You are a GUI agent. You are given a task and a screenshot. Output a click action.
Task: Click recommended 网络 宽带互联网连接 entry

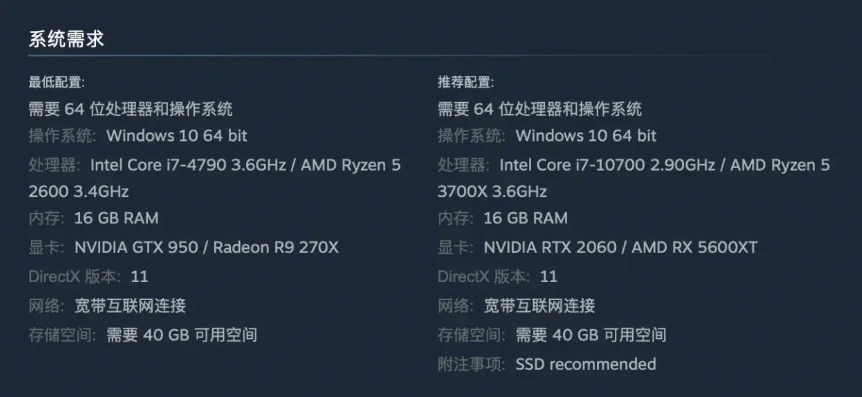(516, 306)
